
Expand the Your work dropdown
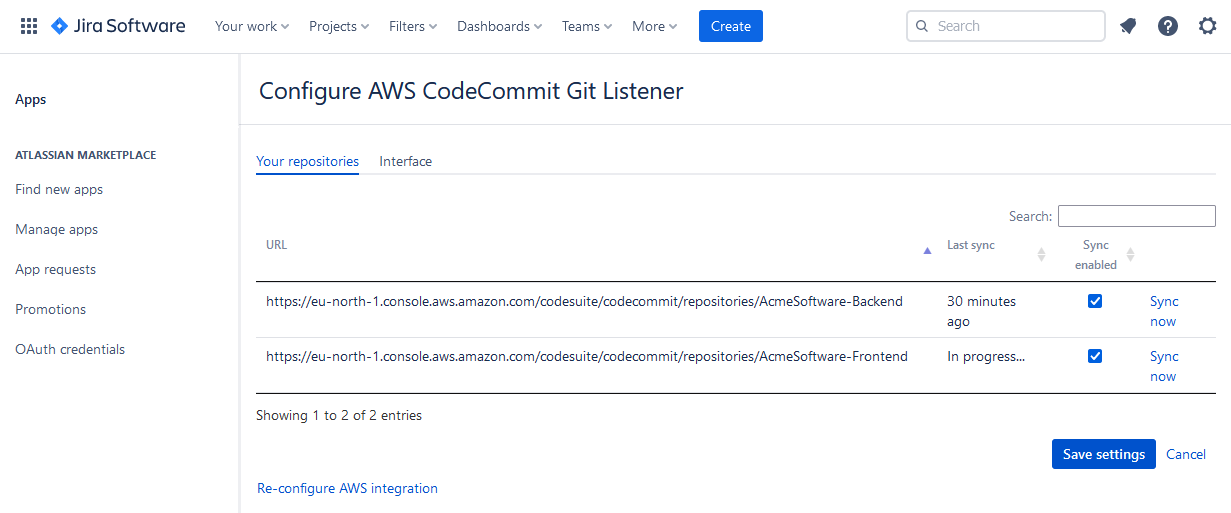[x=252, y=26]
